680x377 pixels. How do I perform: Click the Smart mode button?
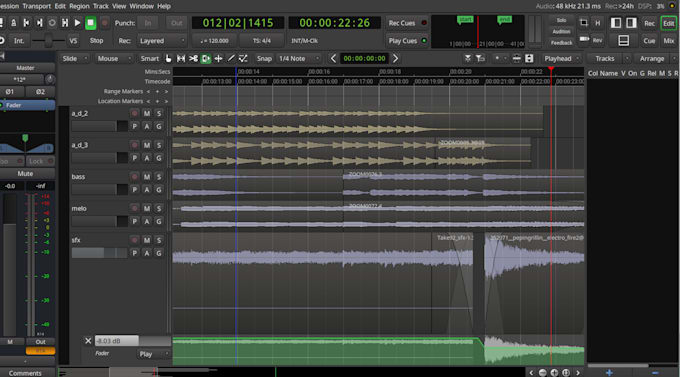[149, 59]
